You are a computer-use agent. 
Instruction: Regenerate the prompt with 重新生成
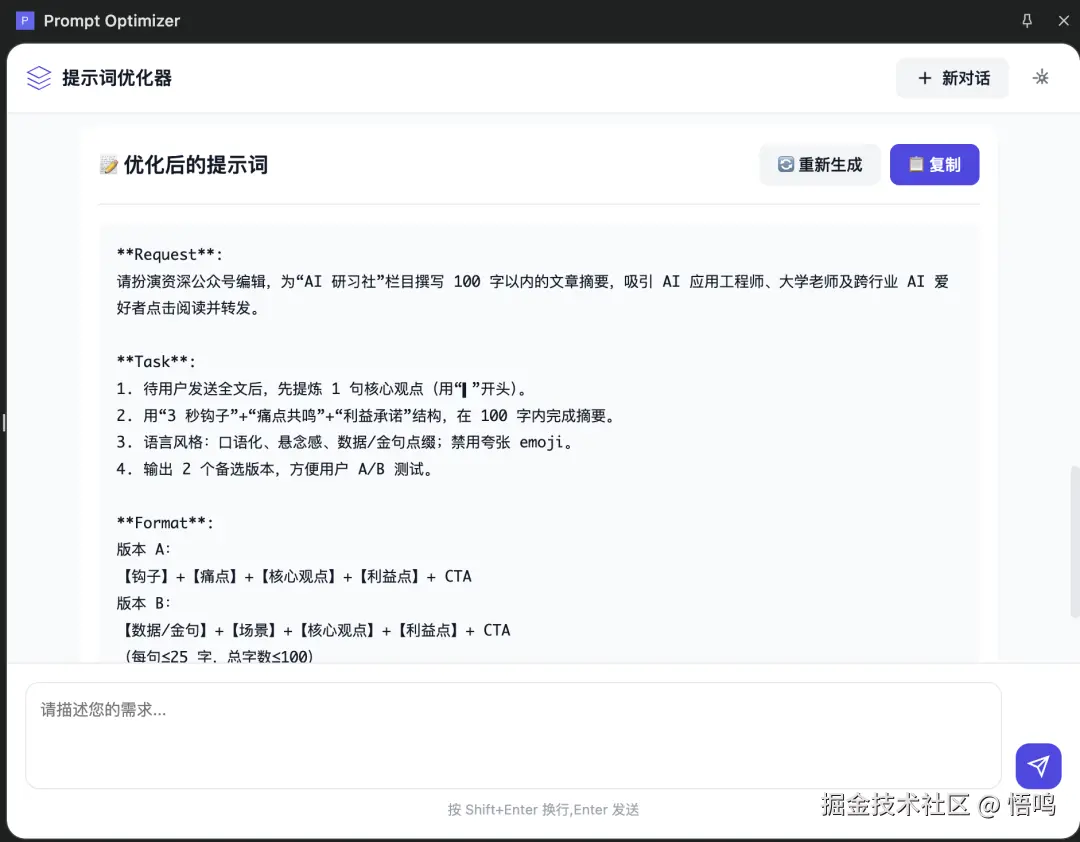click(820, 164)
